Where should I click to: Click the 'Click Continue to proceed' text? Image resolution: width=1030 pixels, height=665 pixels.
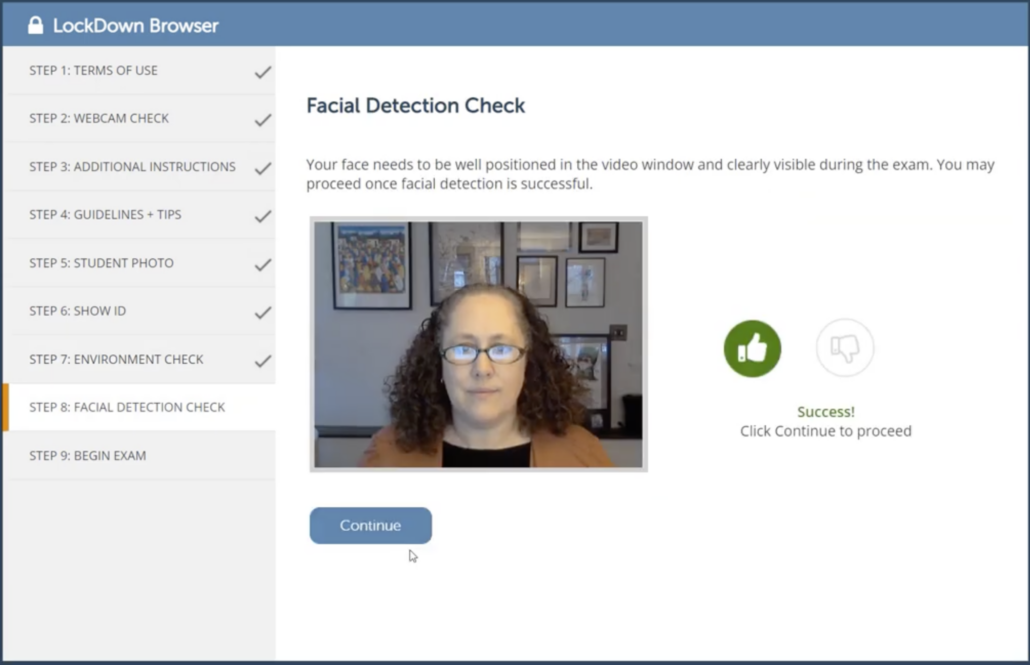[x=826, y=431]
